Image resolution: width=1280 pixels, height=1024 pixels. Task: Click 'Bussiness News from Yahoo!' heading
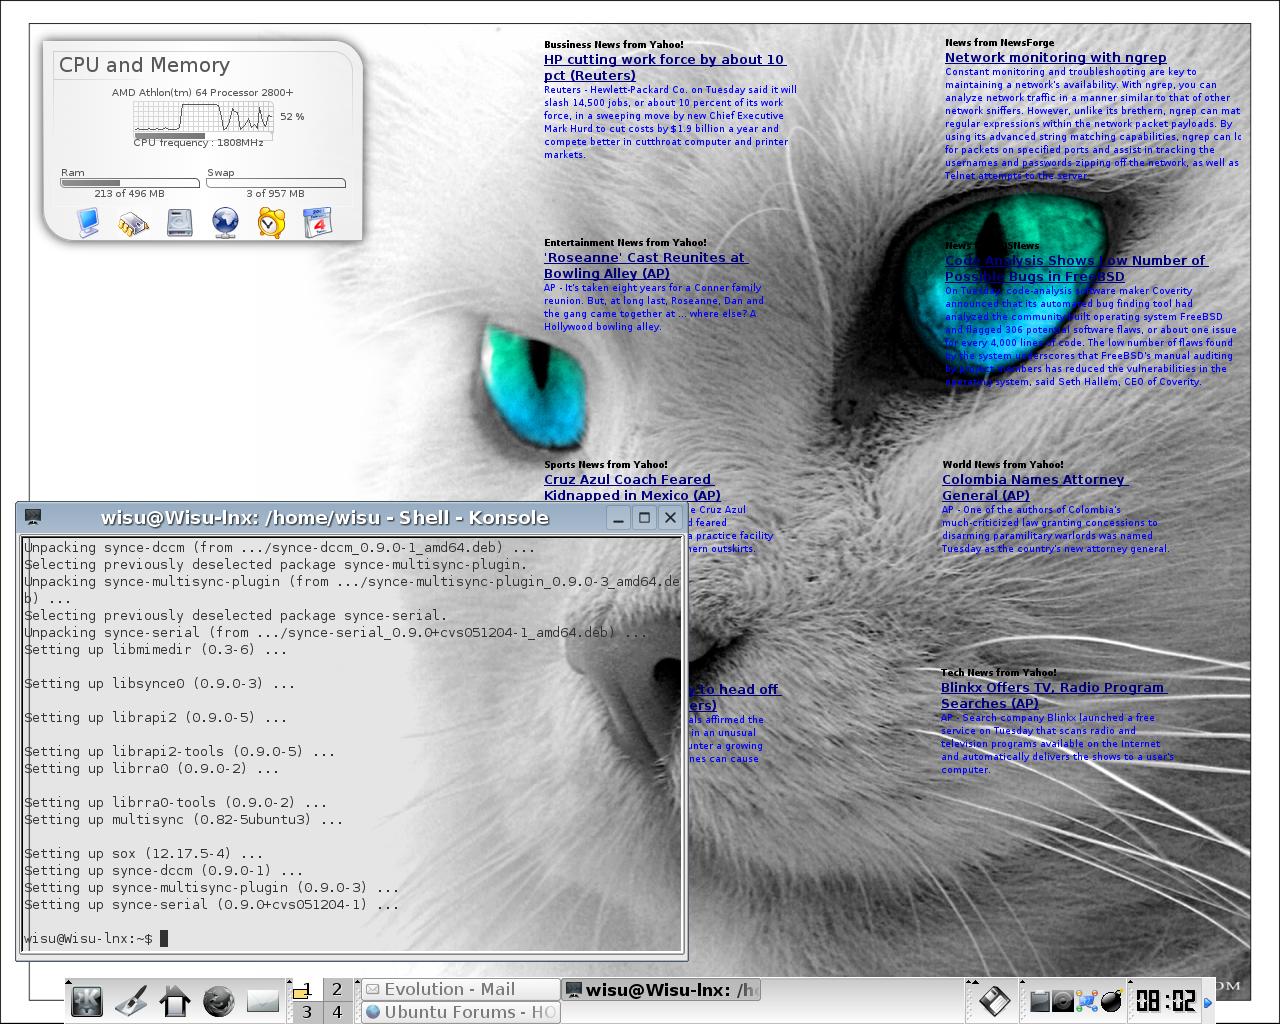[x=614, y=44]
